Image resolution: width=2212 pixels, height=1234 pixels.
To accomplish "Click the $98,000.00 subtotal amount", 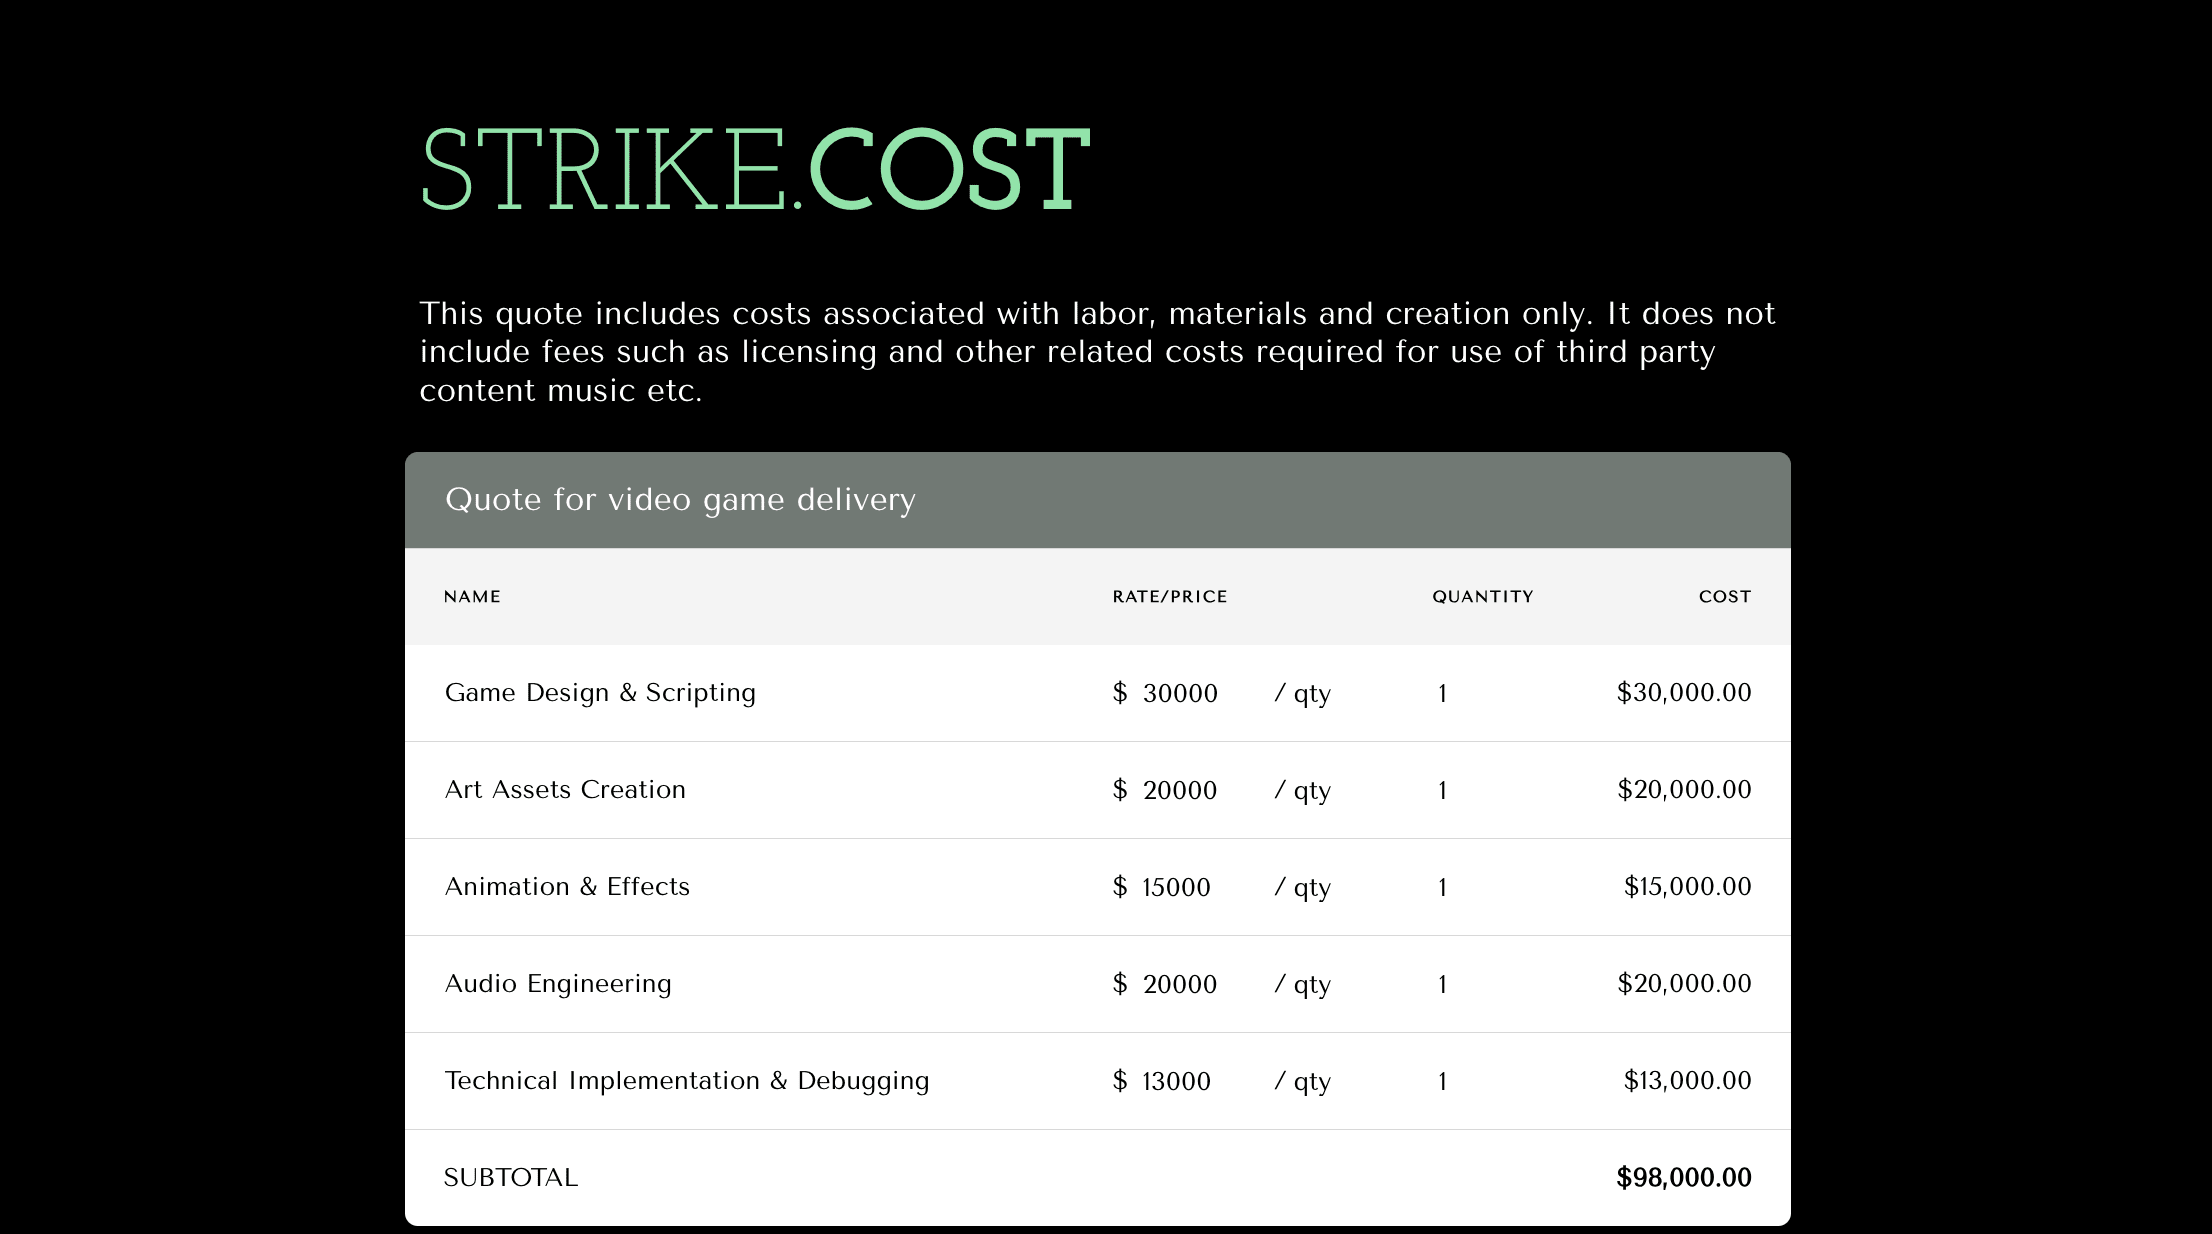I will [x=1683, y=1178].
